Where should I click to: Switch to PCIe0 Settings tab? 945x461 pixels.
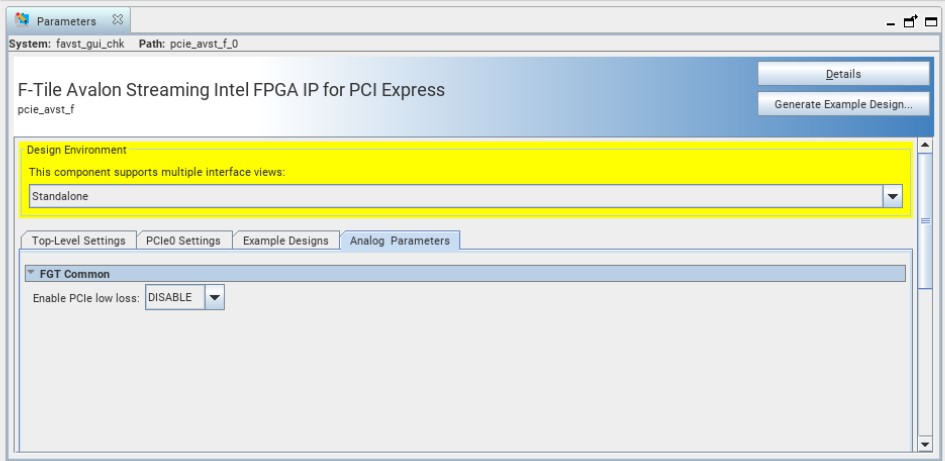click(x=183, y=240)
